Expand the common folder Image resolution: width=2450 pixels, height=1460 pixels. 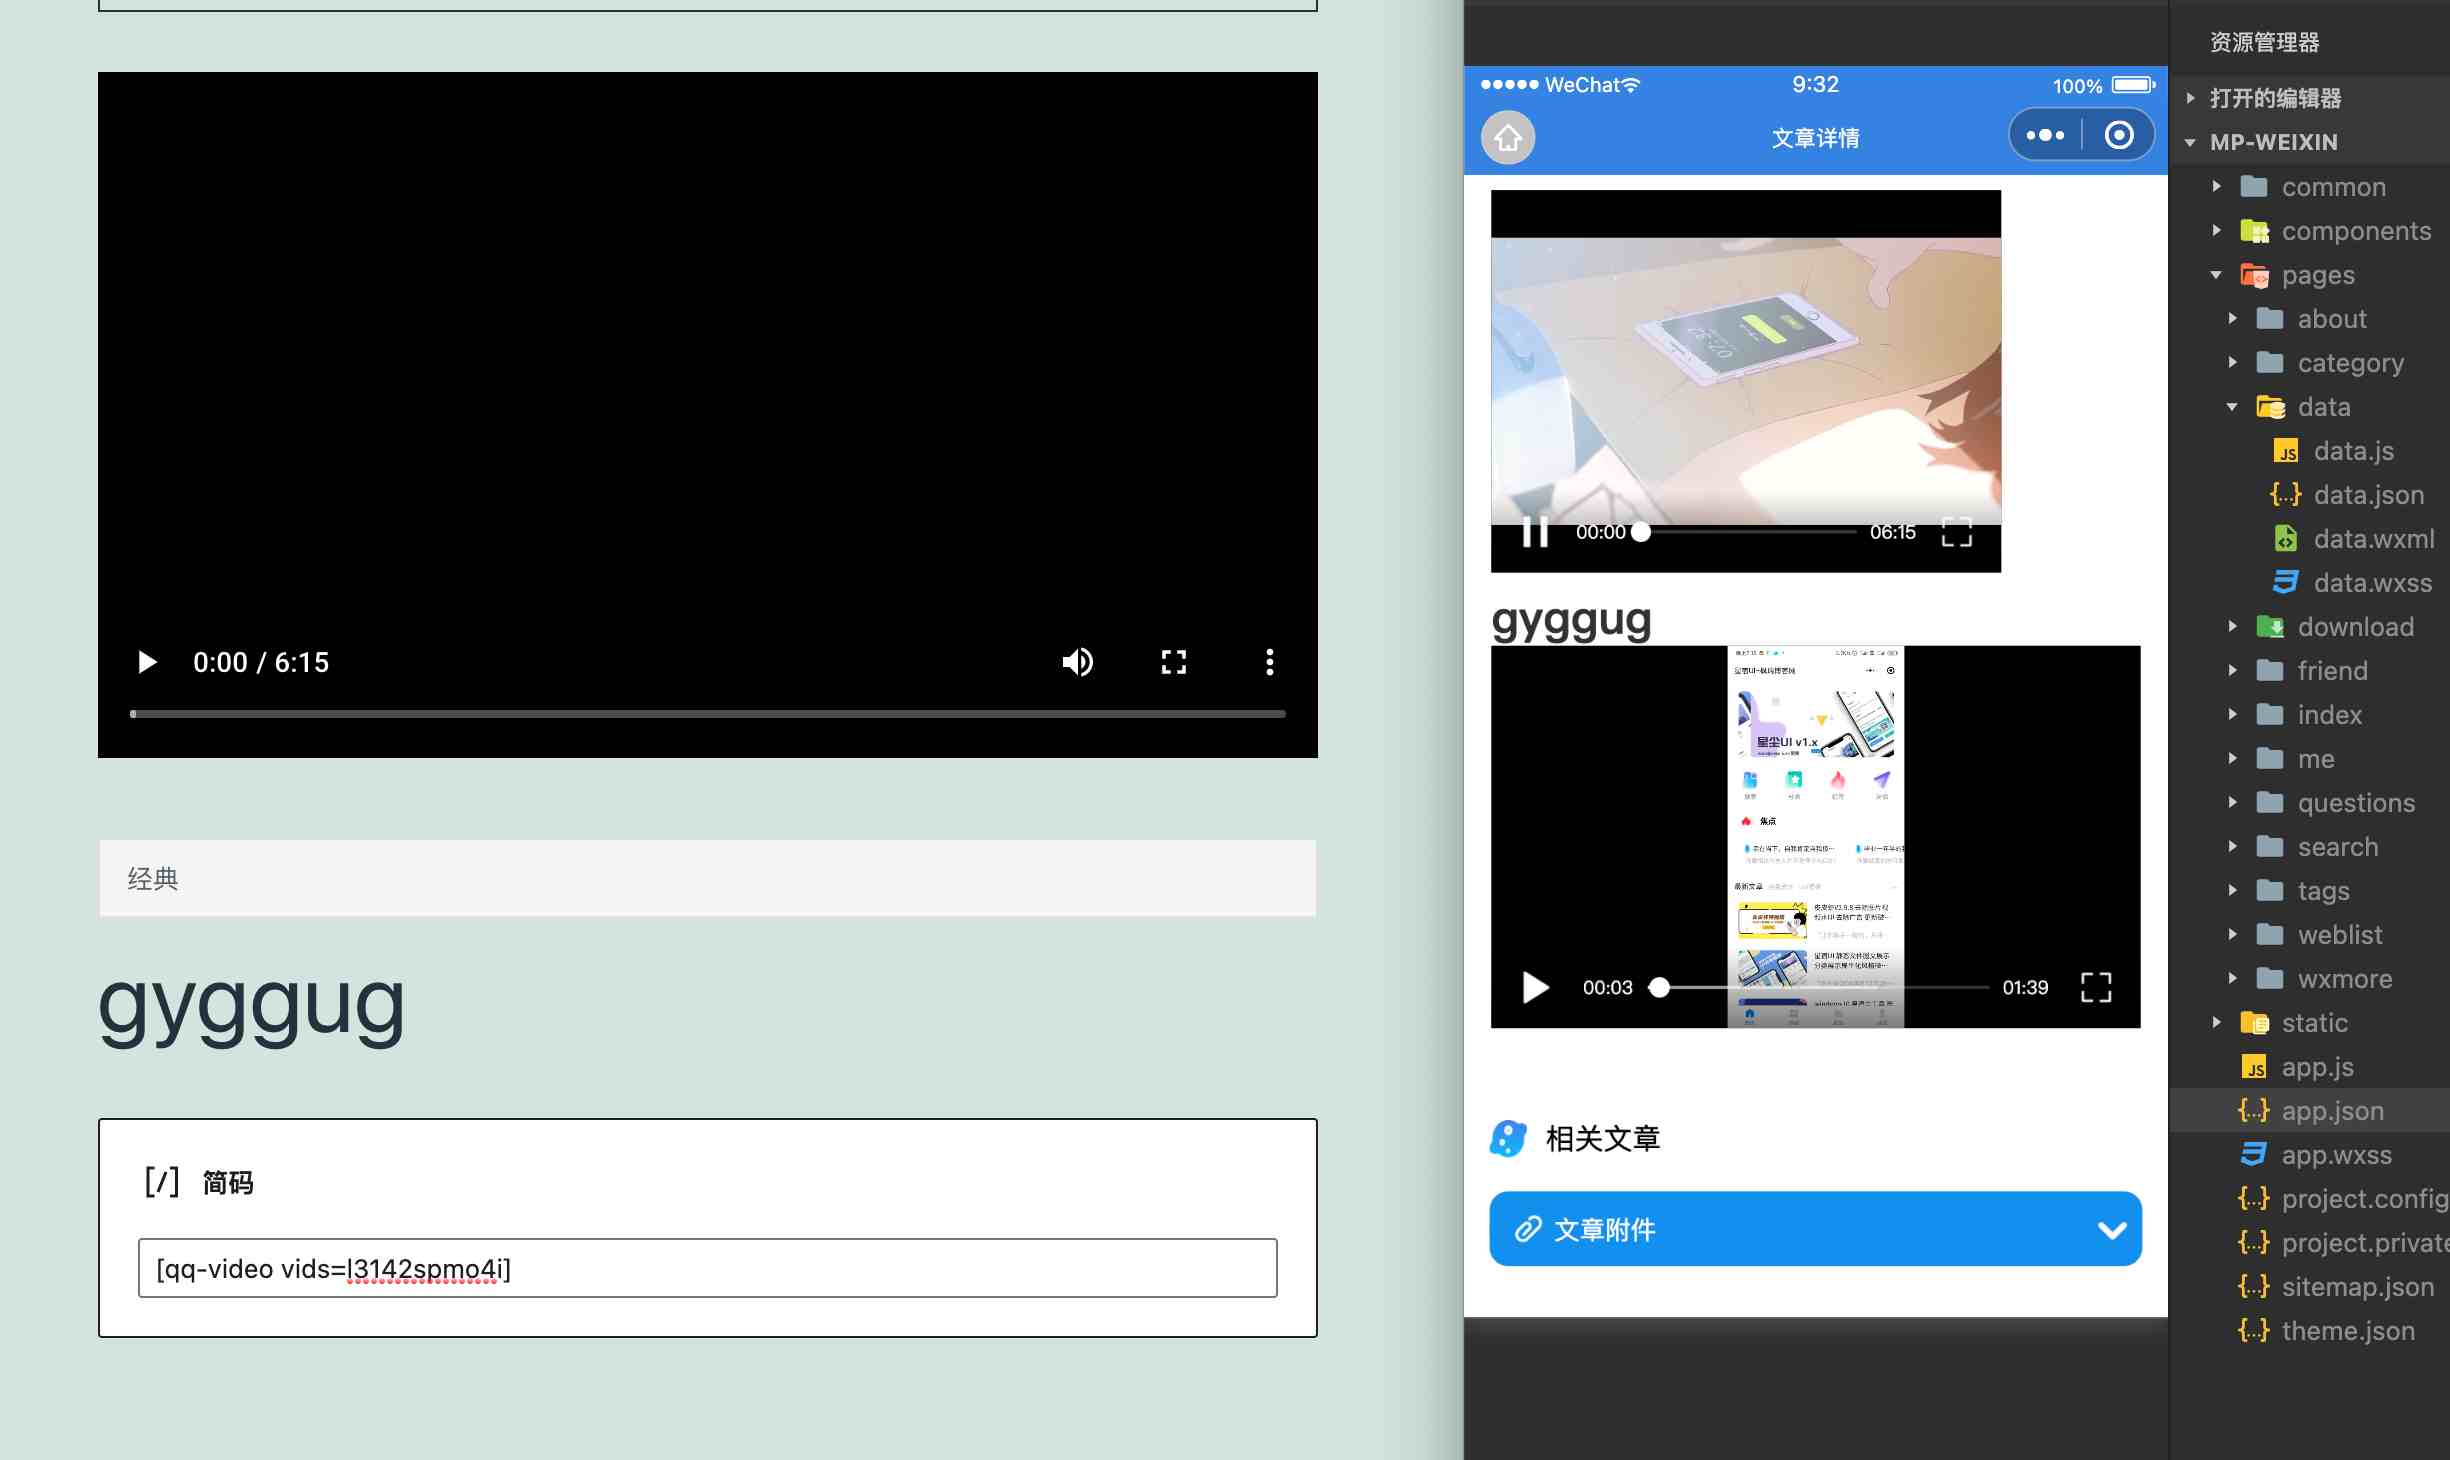point(2333,187)
